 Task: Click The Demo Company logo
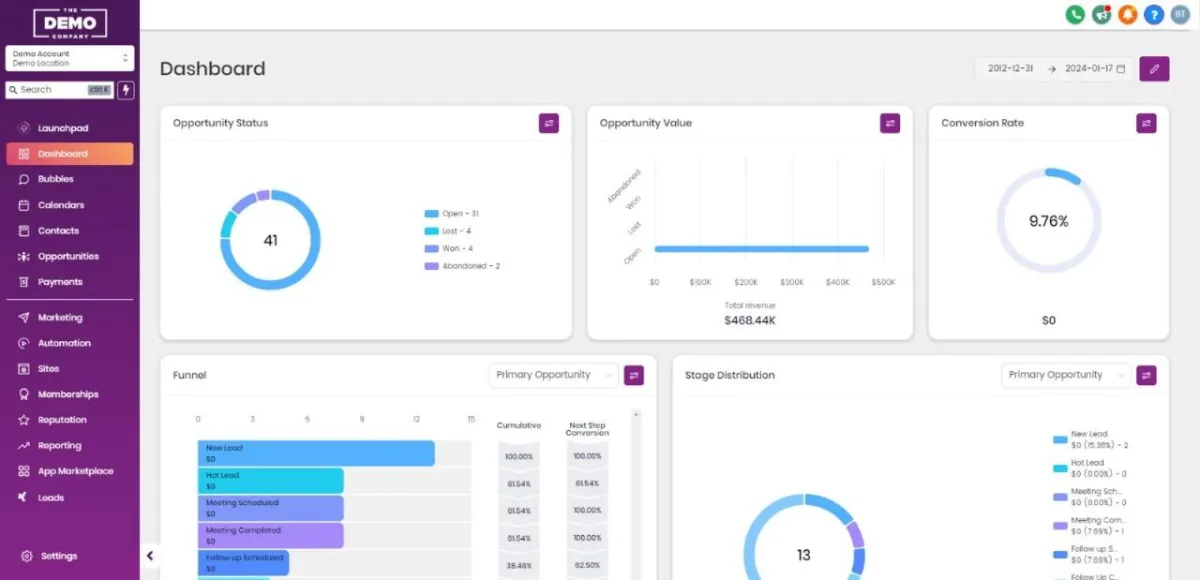(x=70, y=22)
